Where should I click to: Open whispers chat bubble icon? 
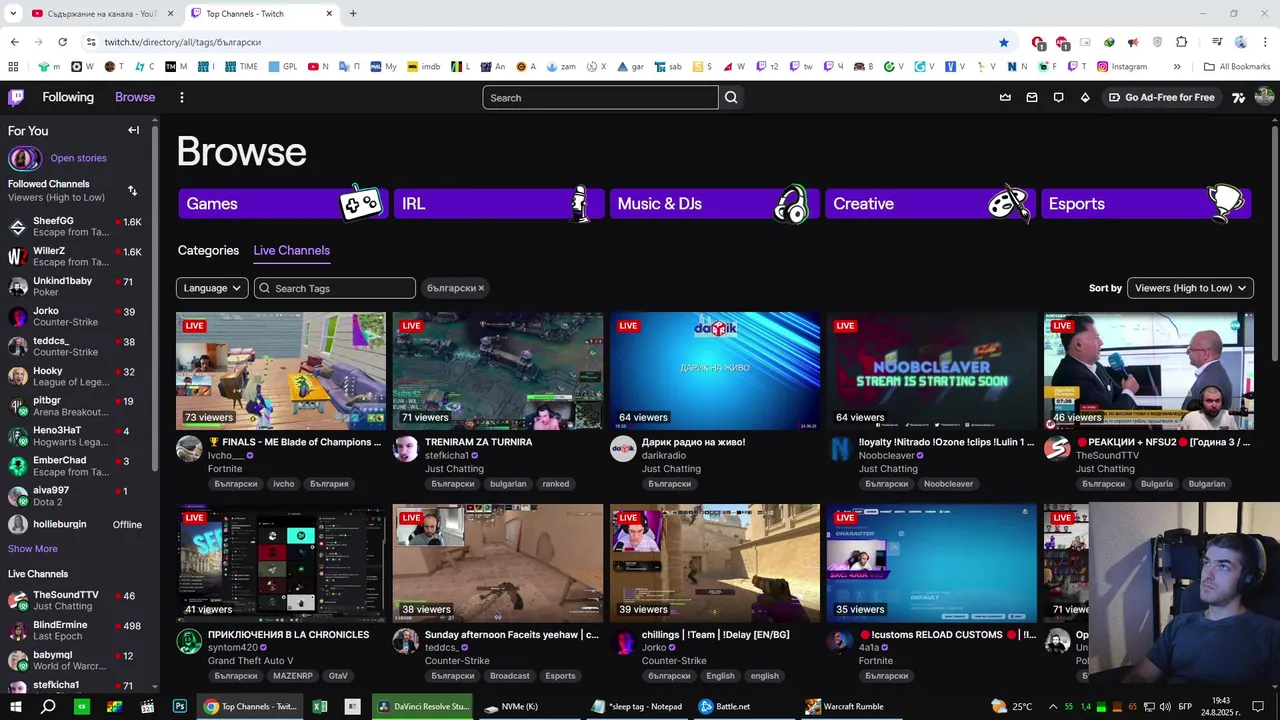coord(1058,97)
